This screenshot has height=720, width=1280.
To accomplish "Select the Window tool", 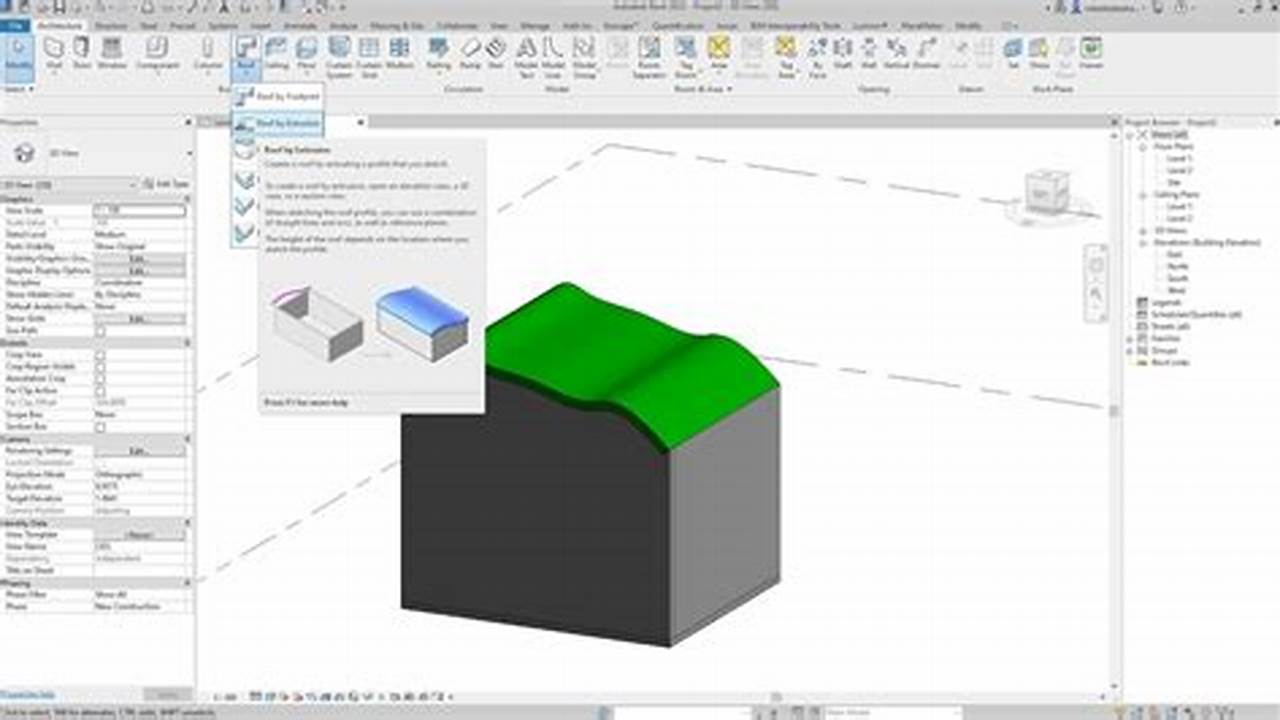I will point(110,48).
